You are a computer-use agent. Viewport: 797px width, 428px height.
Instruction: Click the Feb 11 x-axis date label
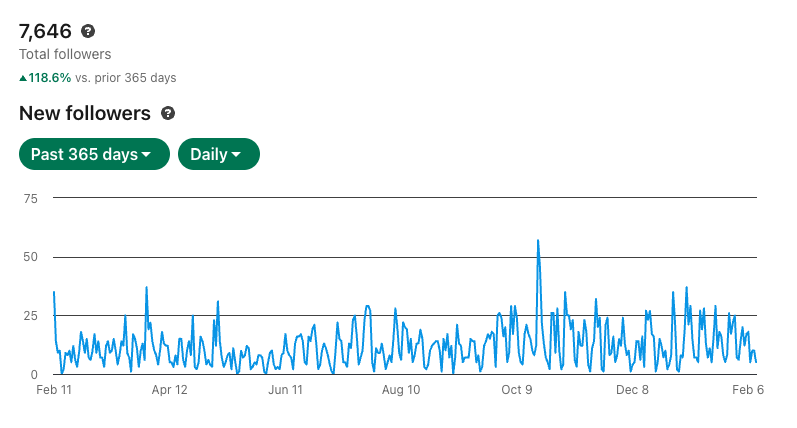click(54, 390)
